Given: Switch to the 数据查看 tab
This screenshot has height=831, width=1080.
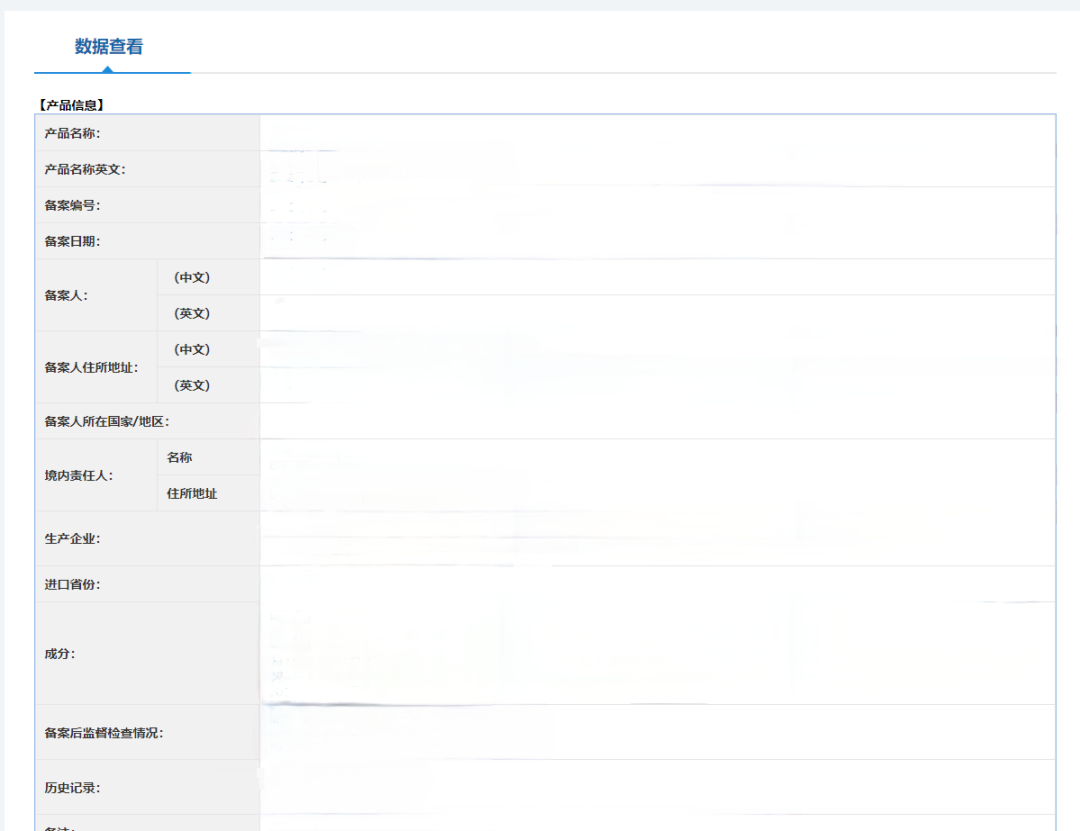Looking at the screenshot, I should pyautogui.click(x=109, y=47).
